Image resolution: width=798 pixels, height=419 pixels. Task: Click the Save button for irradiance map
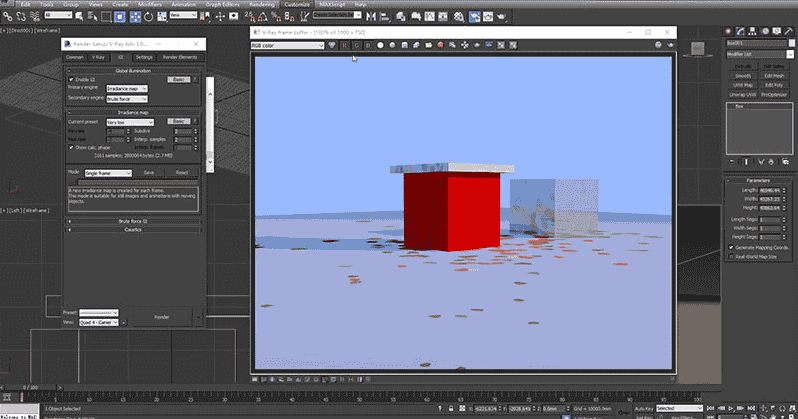tap(148, 172)
